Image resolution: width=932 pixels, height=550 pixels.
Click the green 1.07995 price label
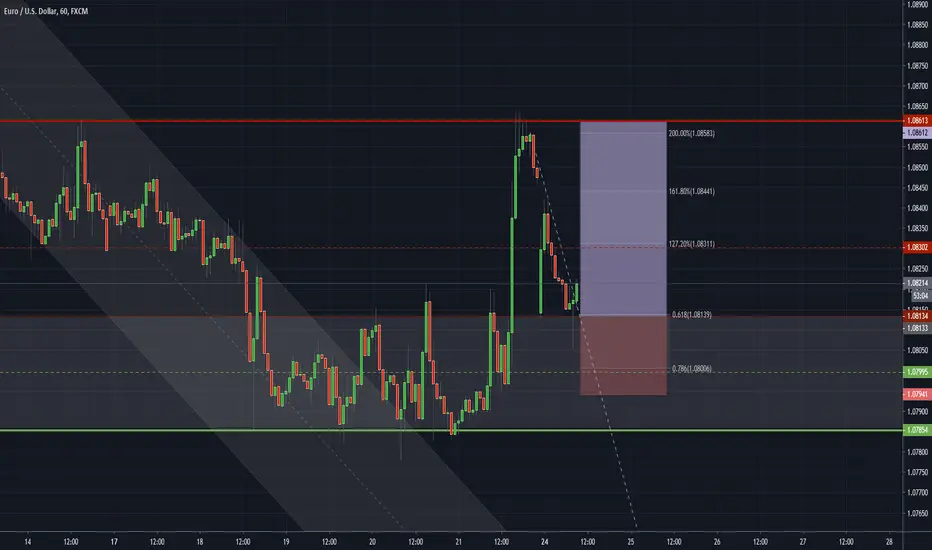click(x=917, y=372)
